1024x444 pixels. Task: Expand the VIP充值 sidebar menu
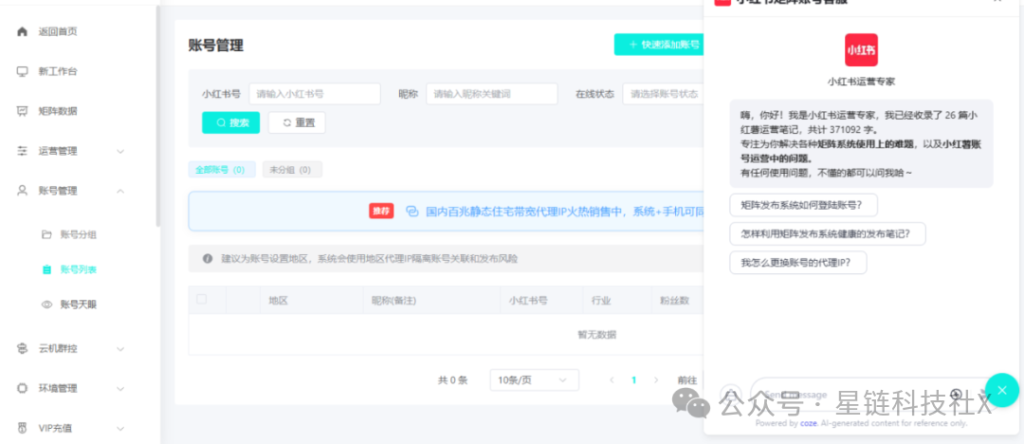120,428
